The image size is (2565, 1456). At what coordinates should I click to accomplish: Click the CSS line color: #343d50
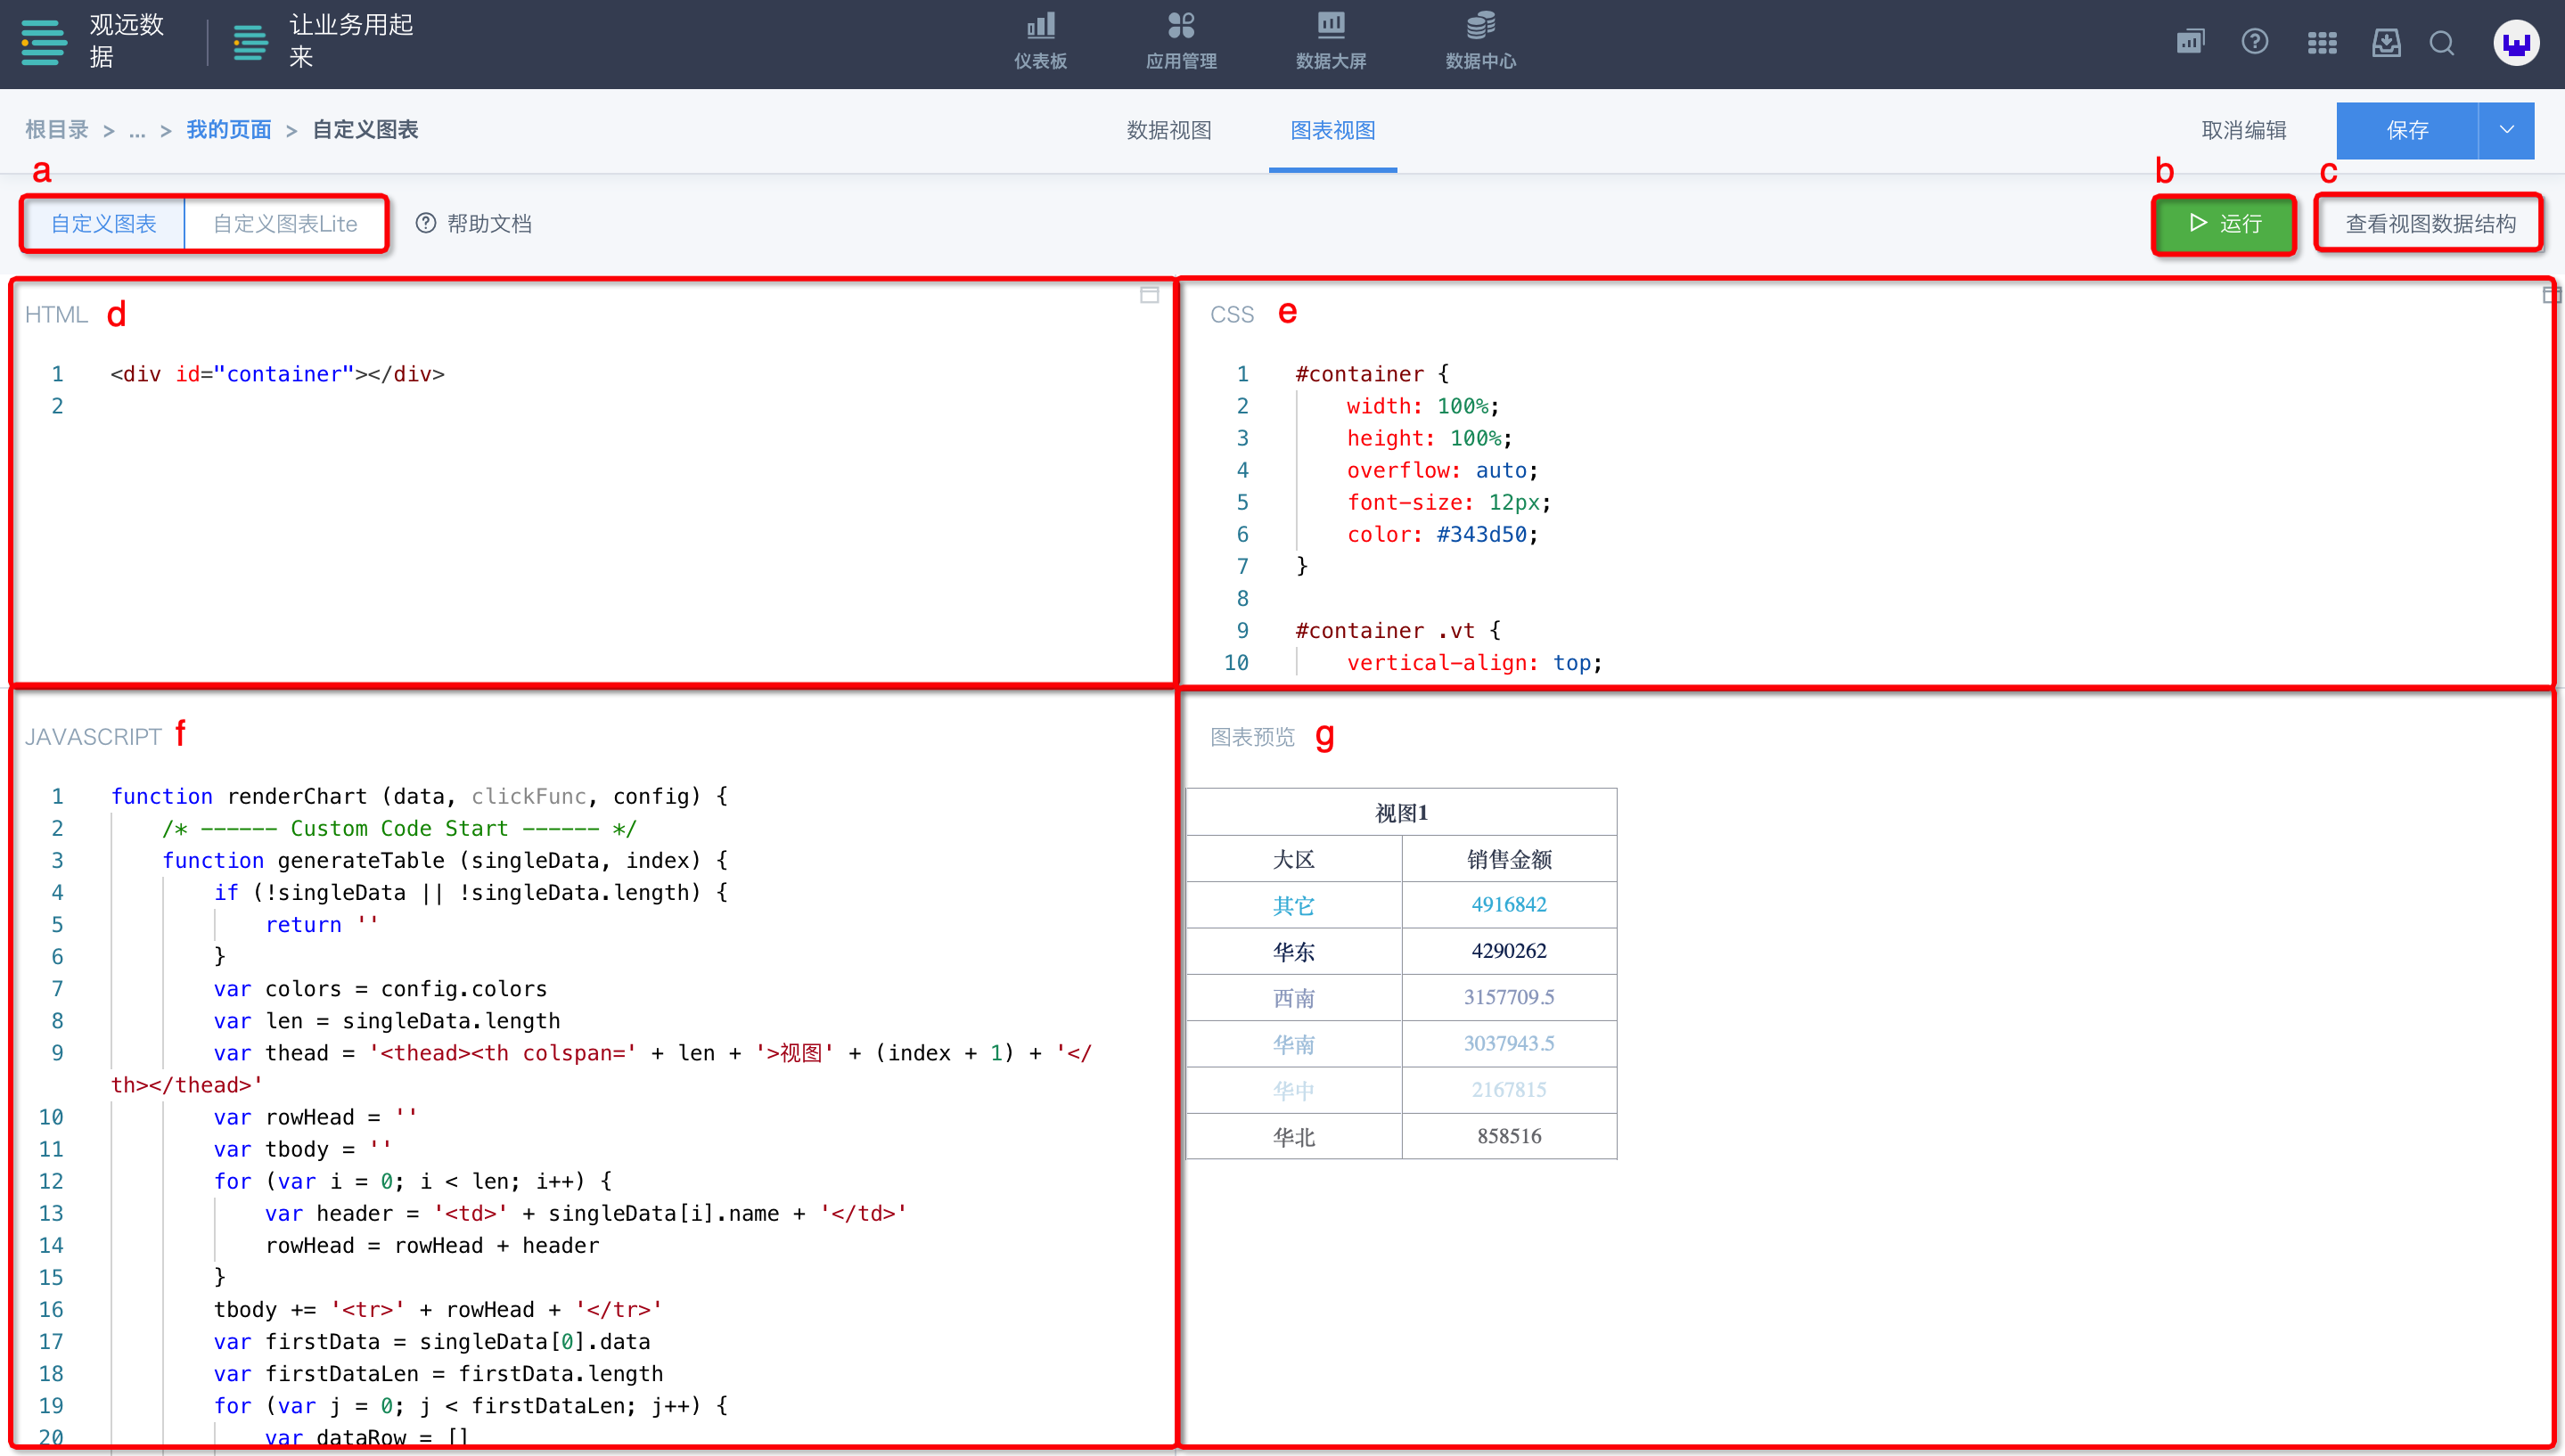tap(1442, 534)
